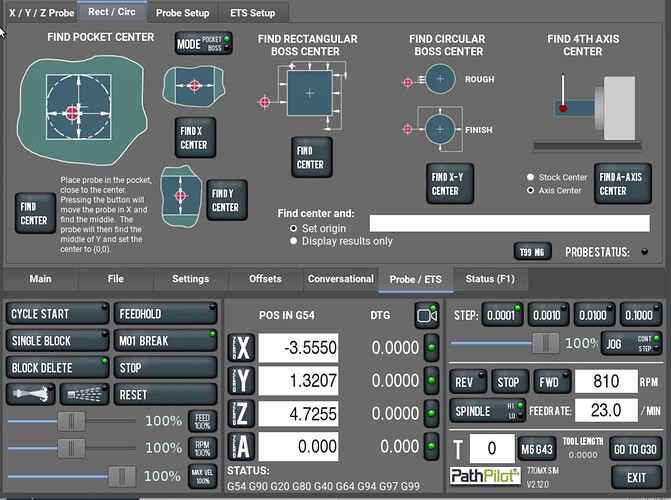Select the Set origin radio option
This screenshot has height=500, width=671.
tap(282, 228)
